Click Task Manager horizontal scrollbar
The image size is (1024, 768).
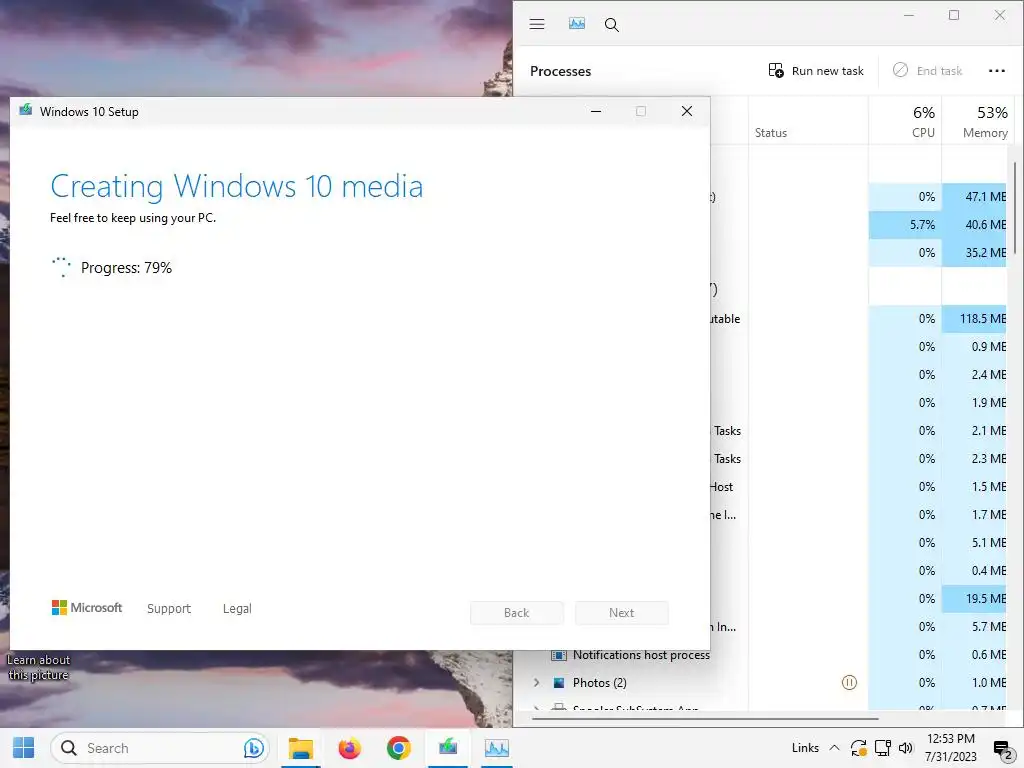(x=705, y=718)
